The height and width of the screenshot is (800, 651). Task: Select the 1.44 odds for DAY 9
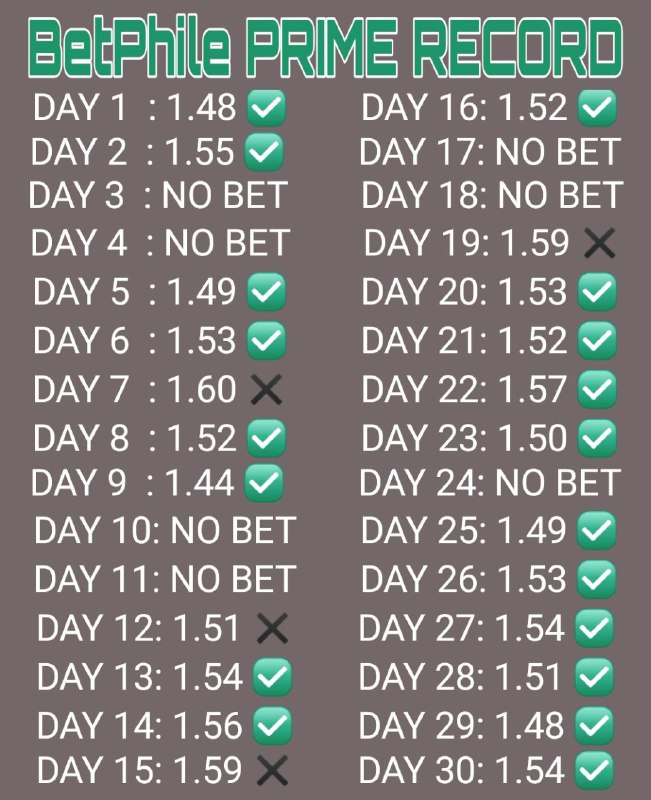[198, 484]
